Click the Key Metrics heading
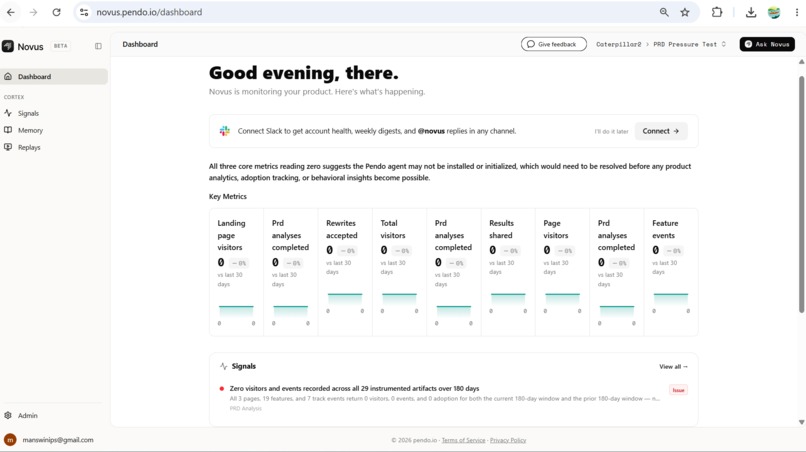This screenshot has height=452, width=806. (x=228, y=196)
